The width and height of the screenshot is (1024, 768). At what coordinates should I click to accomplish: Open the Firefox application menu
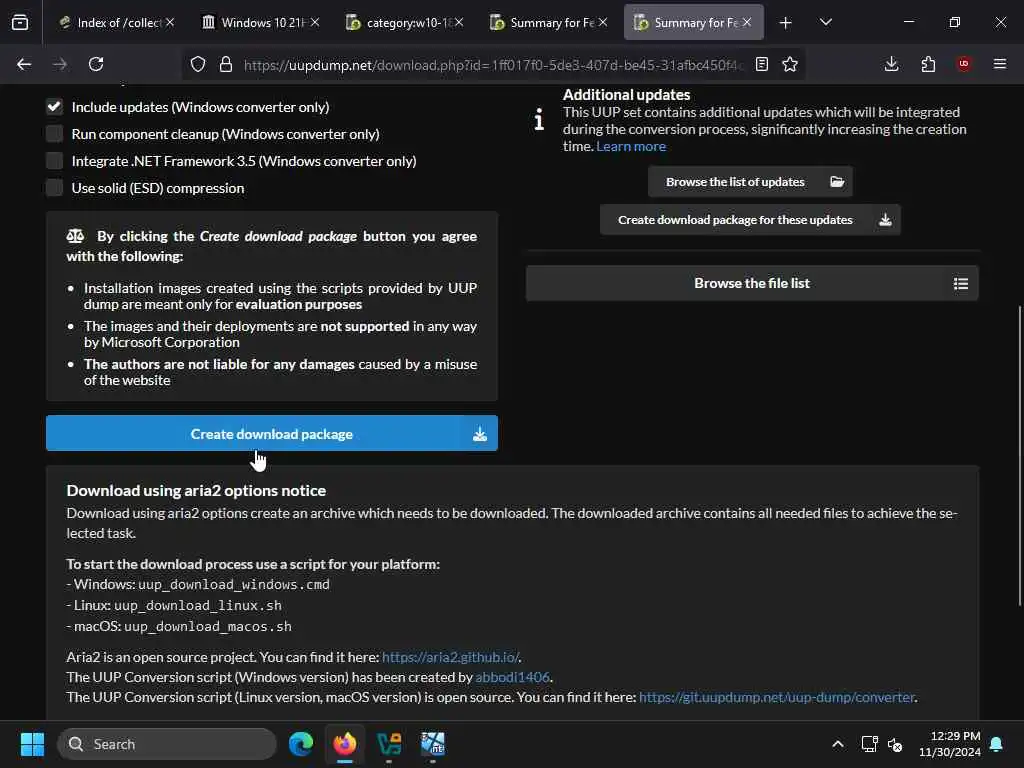1000,64
